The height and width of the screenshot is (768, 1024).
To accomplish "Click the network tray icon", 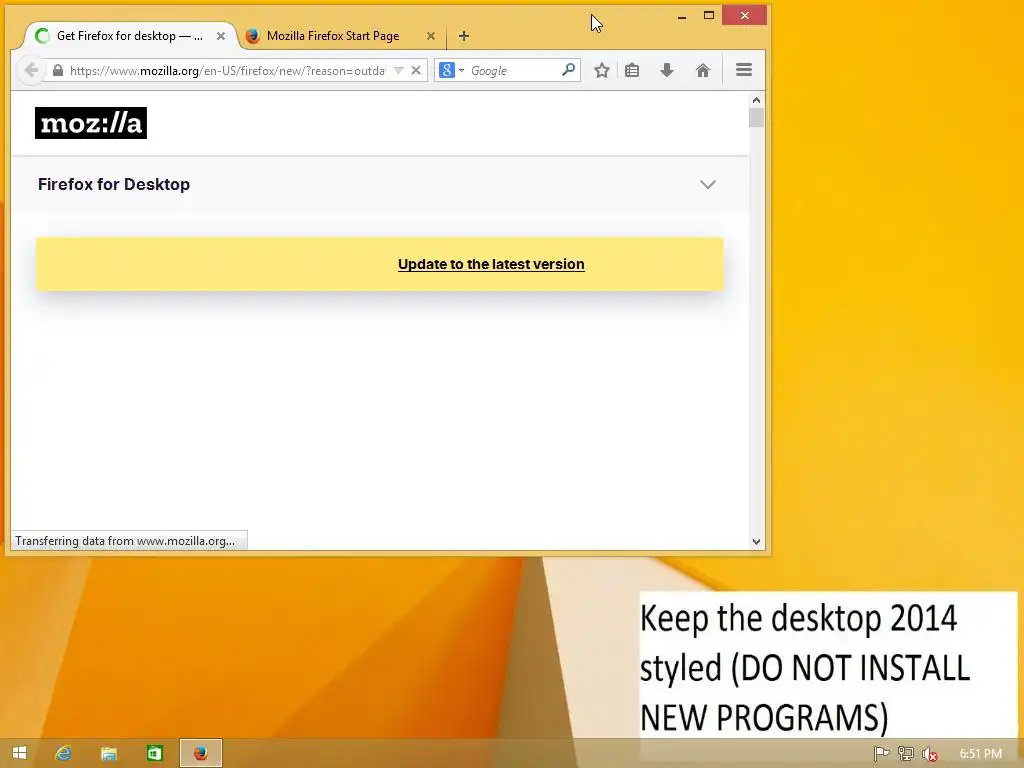I will coord(905,754).
